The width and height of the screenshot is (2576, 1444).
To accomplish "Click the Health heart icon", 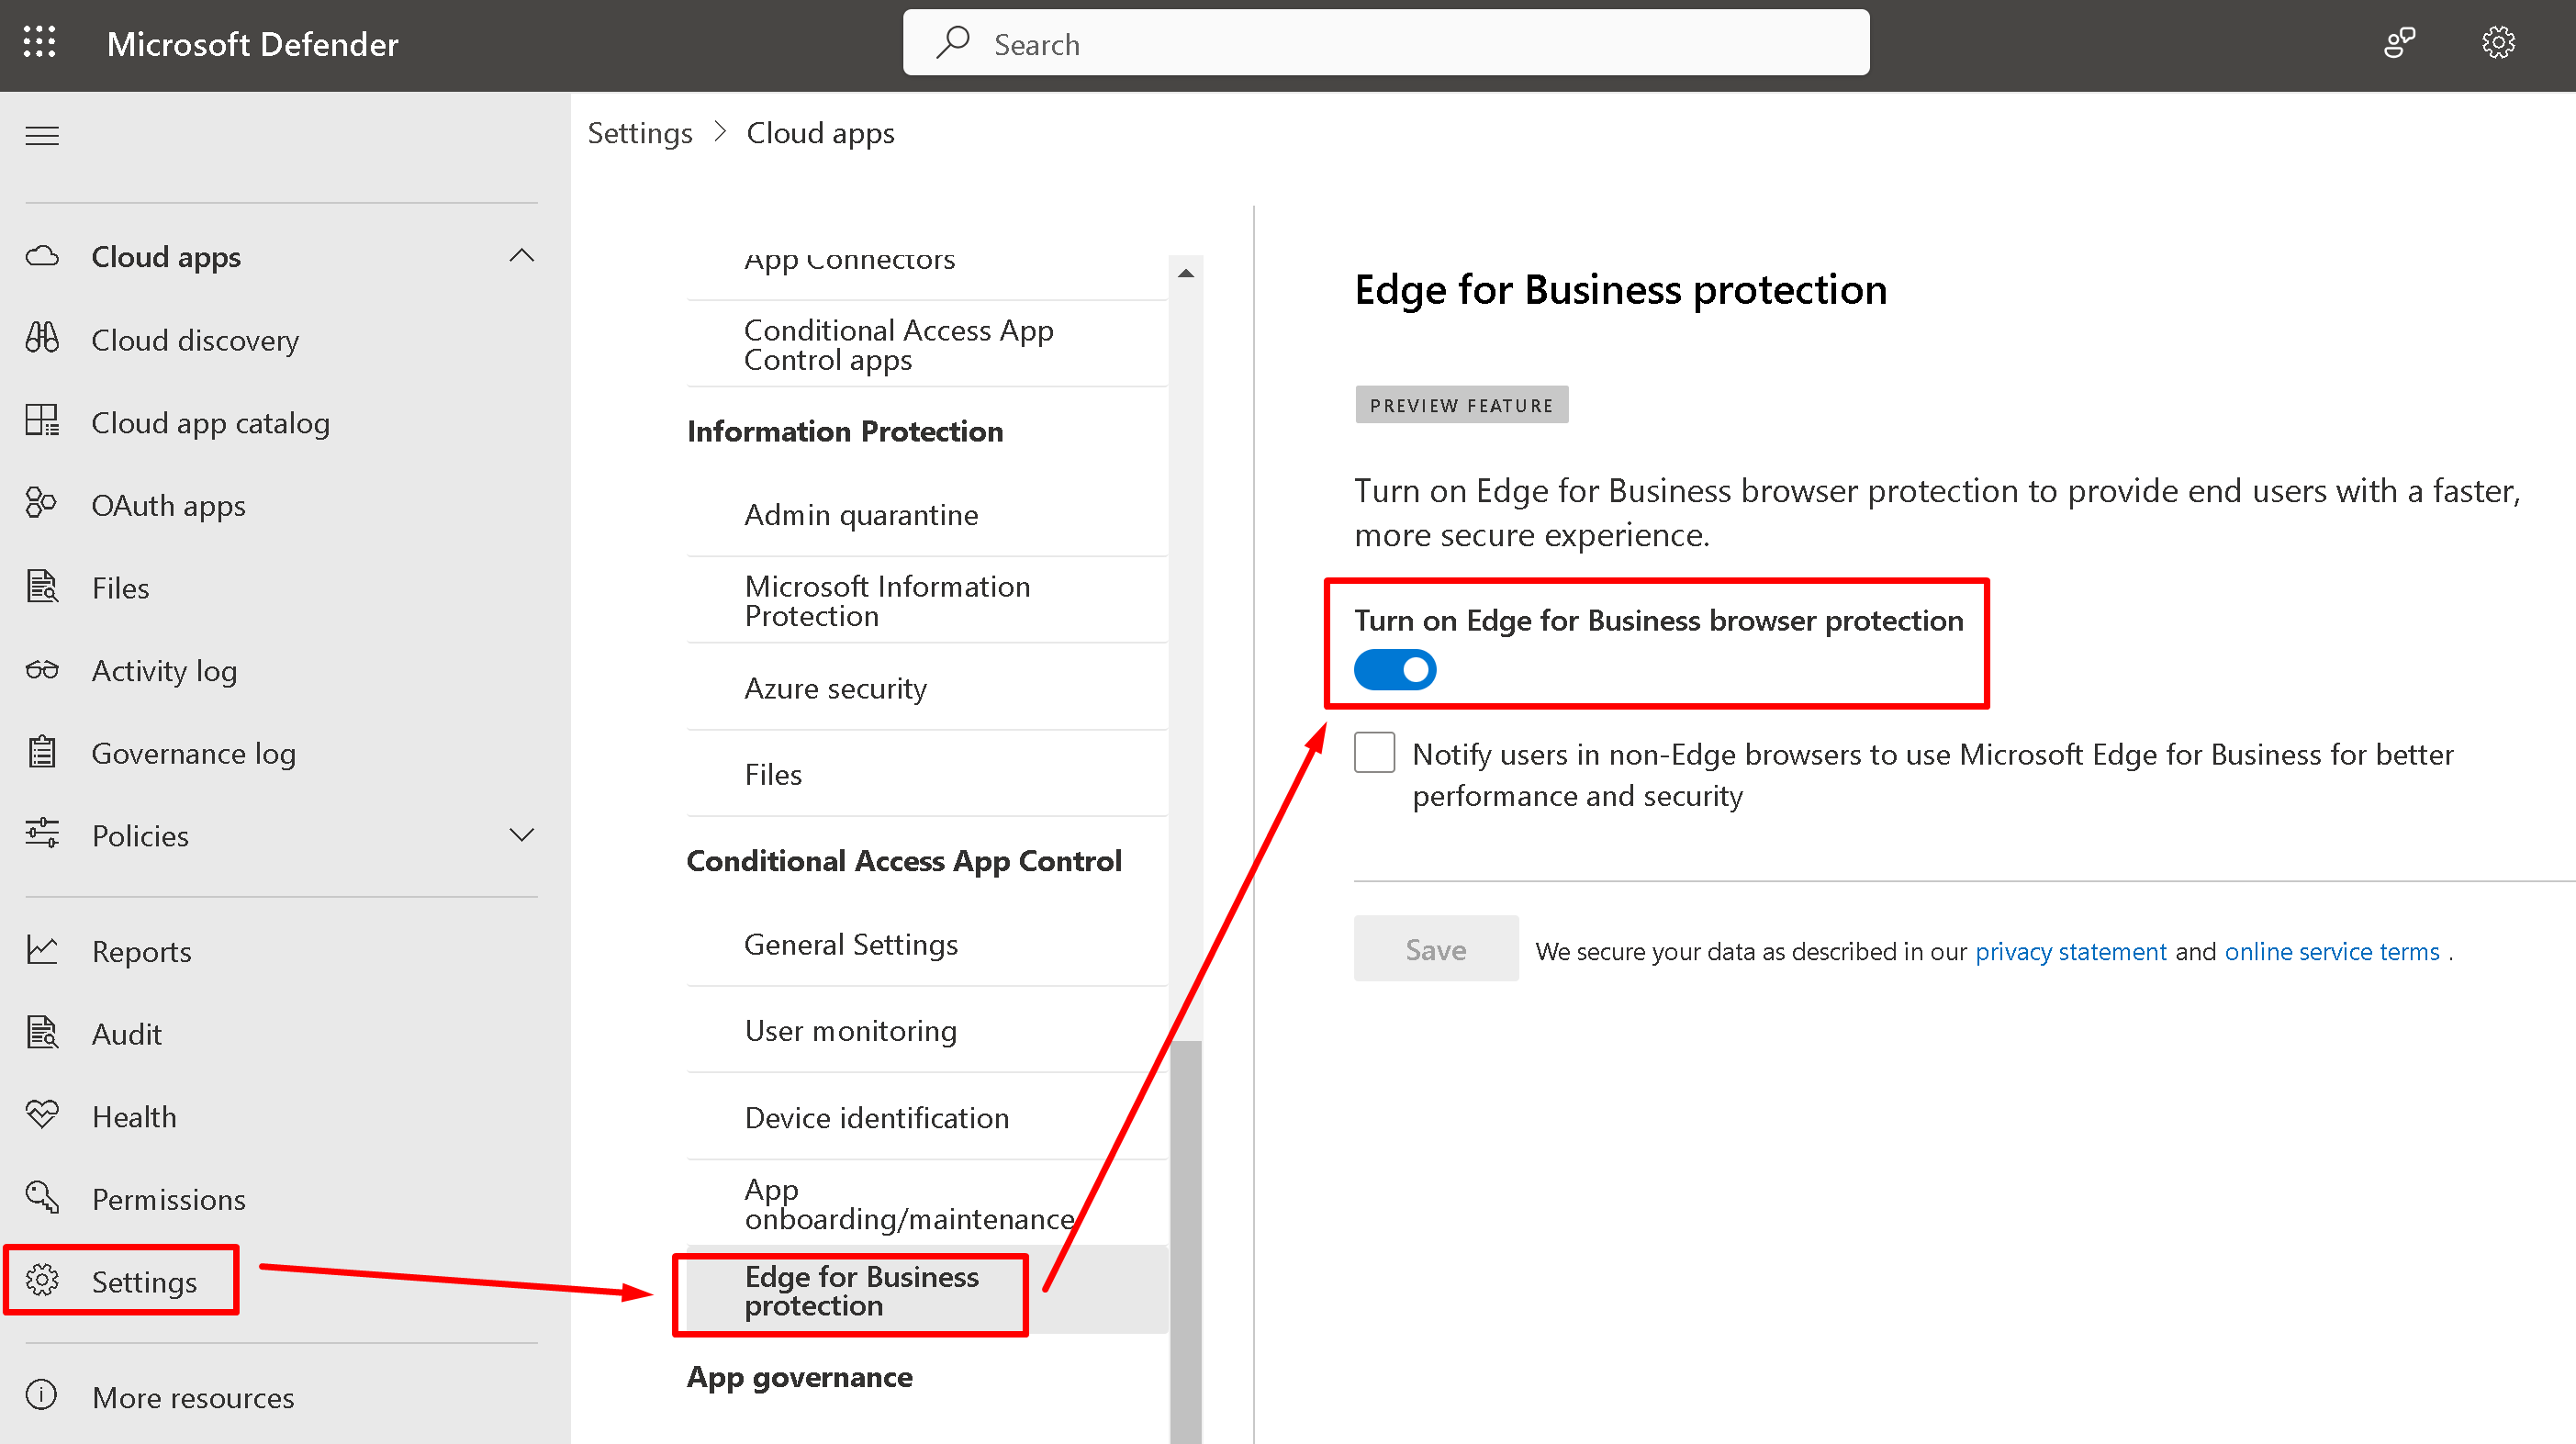I will (x=42, y=1115).
